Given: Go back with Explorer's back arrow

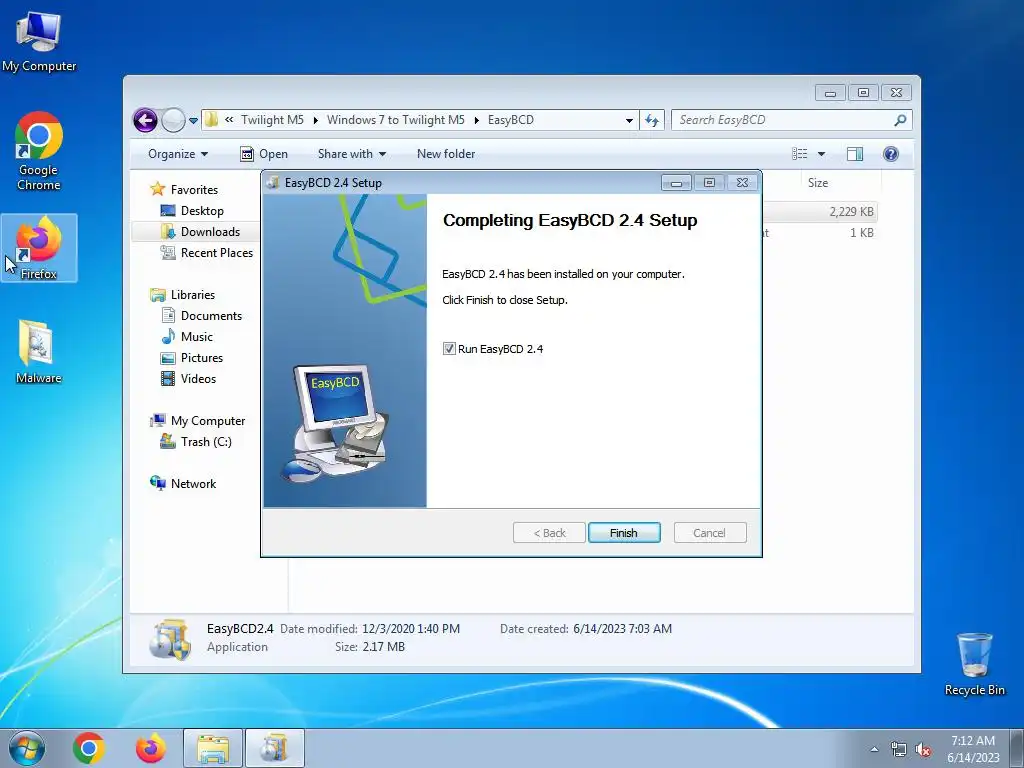Looking at the screenshot, I should tap(146, 120).
